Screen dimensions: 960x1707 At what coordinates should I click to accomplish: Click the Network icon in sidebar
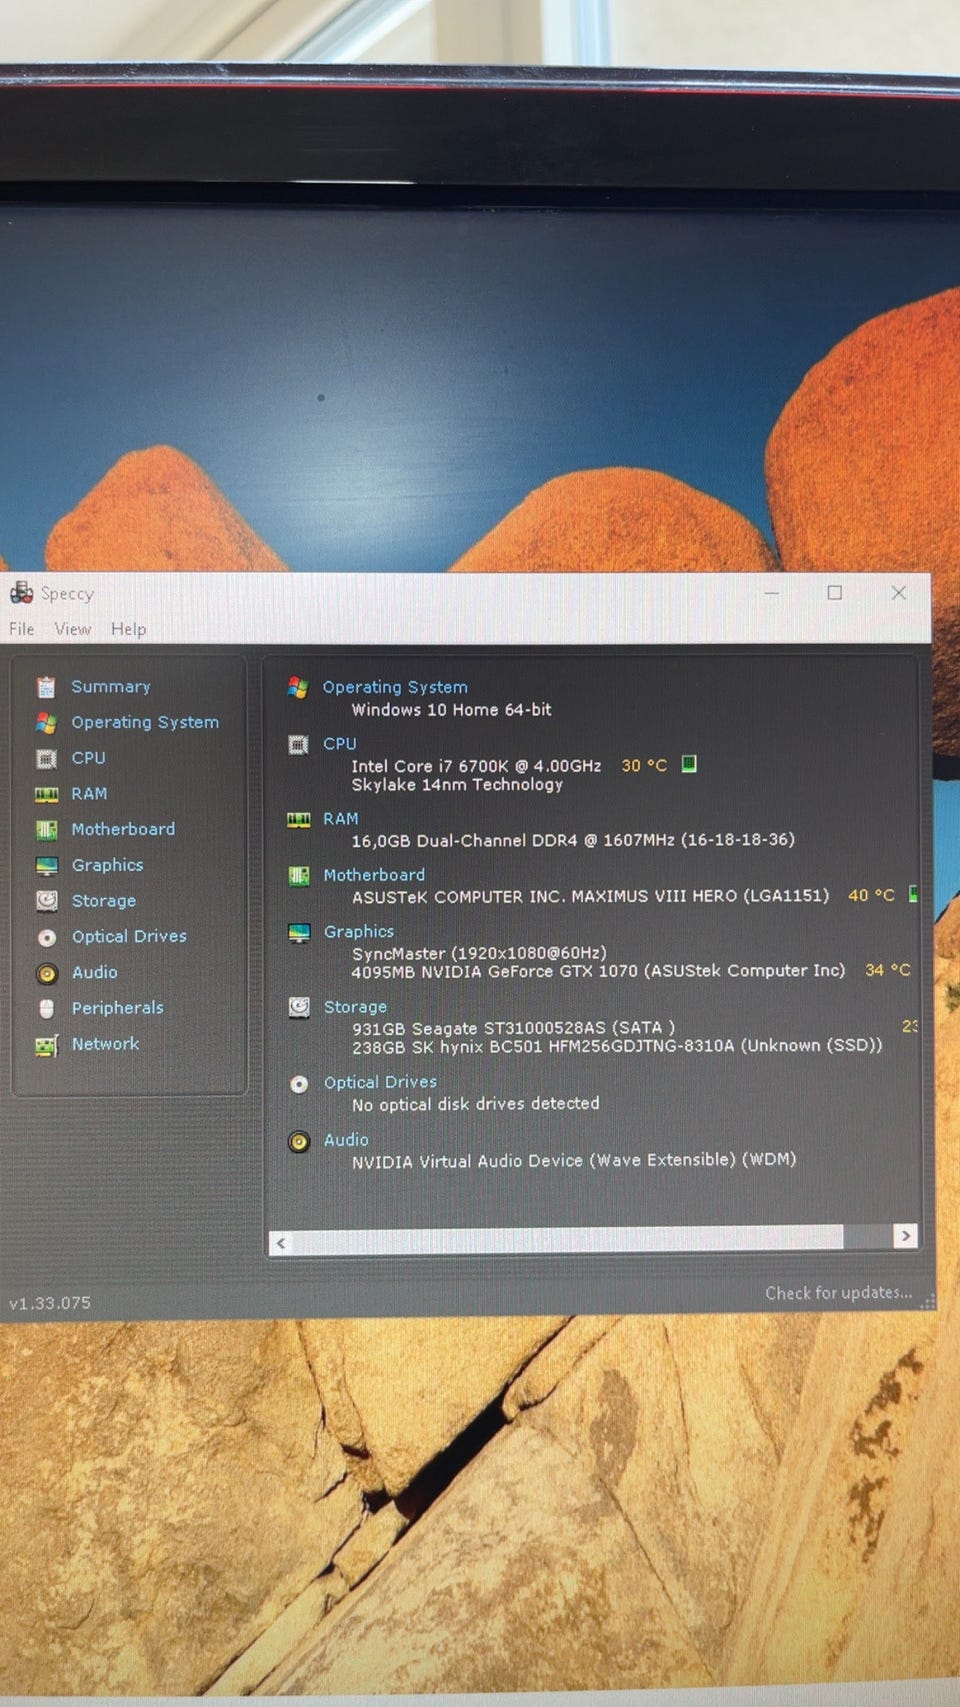(x=46, y=1045)
